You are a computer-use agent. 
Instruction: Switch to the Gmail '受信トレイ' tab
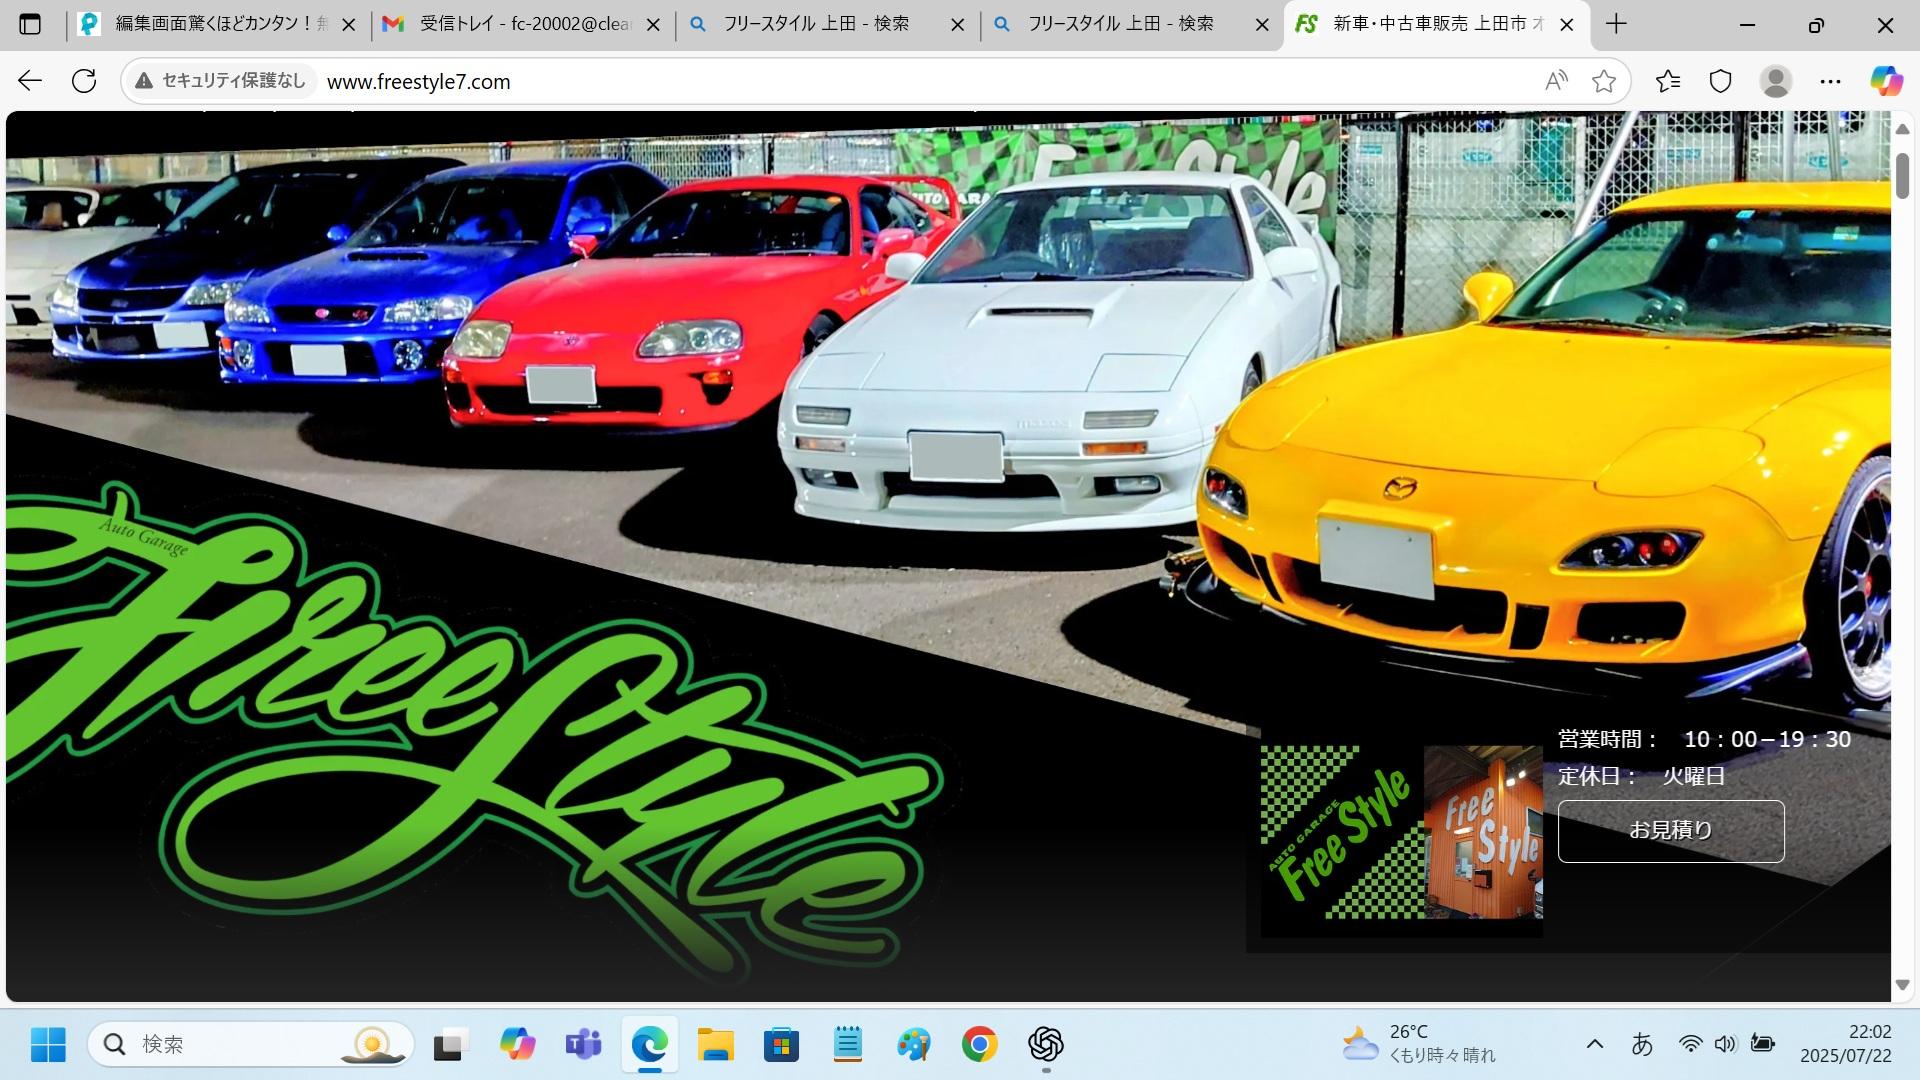tap(524, 24)
